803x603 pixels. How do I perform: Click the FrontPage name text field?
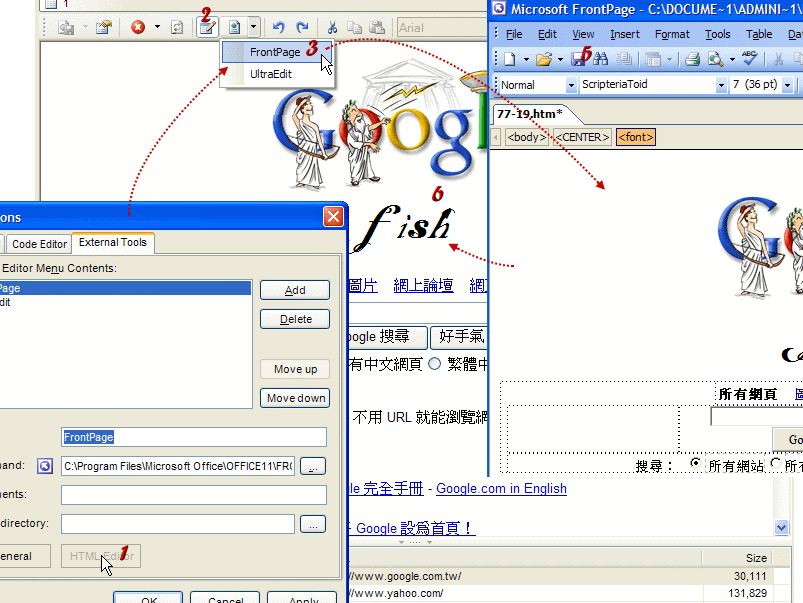tap(194, 437)
